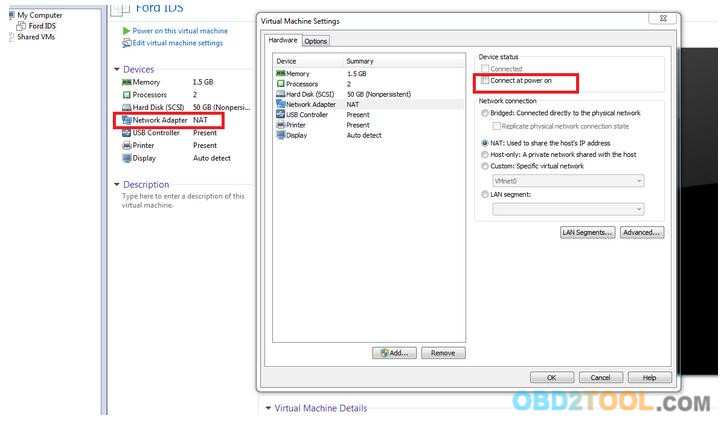Click green Power on virtual machine arrow

point(126,31)
